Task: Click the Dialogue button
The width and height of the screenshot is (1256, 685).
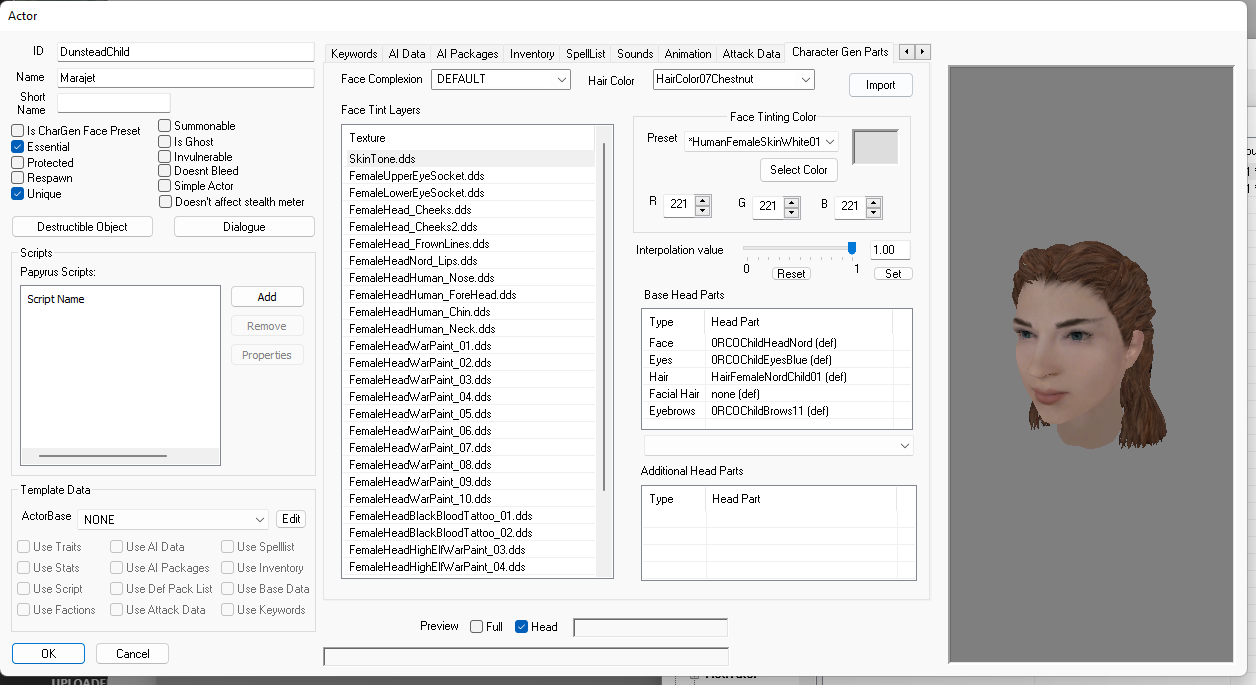Action: (244, 227)
